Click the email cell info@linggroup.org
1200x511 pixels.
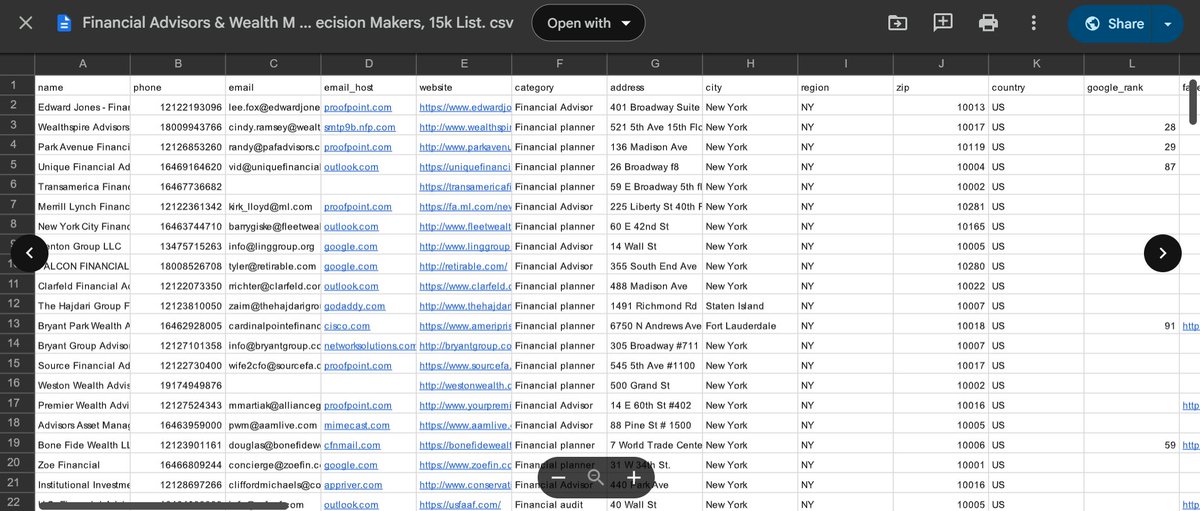tap(273, 246)
